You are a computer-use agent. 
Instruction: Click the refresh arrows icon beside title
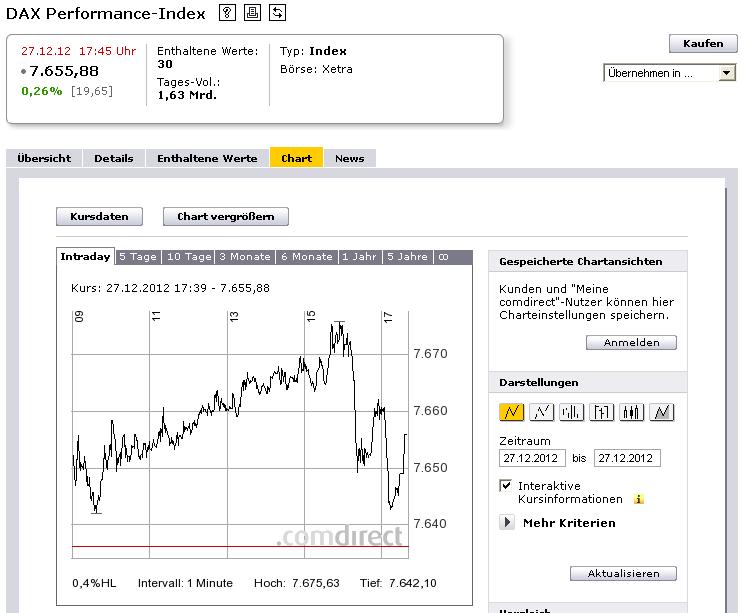[277, 12]
